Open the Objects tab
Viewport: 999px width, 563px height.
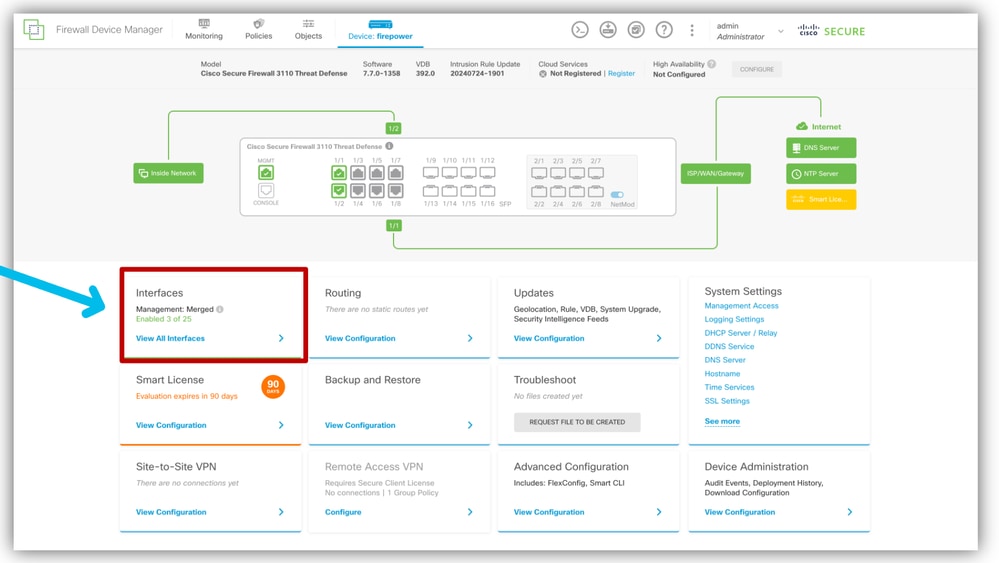[308, 30]
